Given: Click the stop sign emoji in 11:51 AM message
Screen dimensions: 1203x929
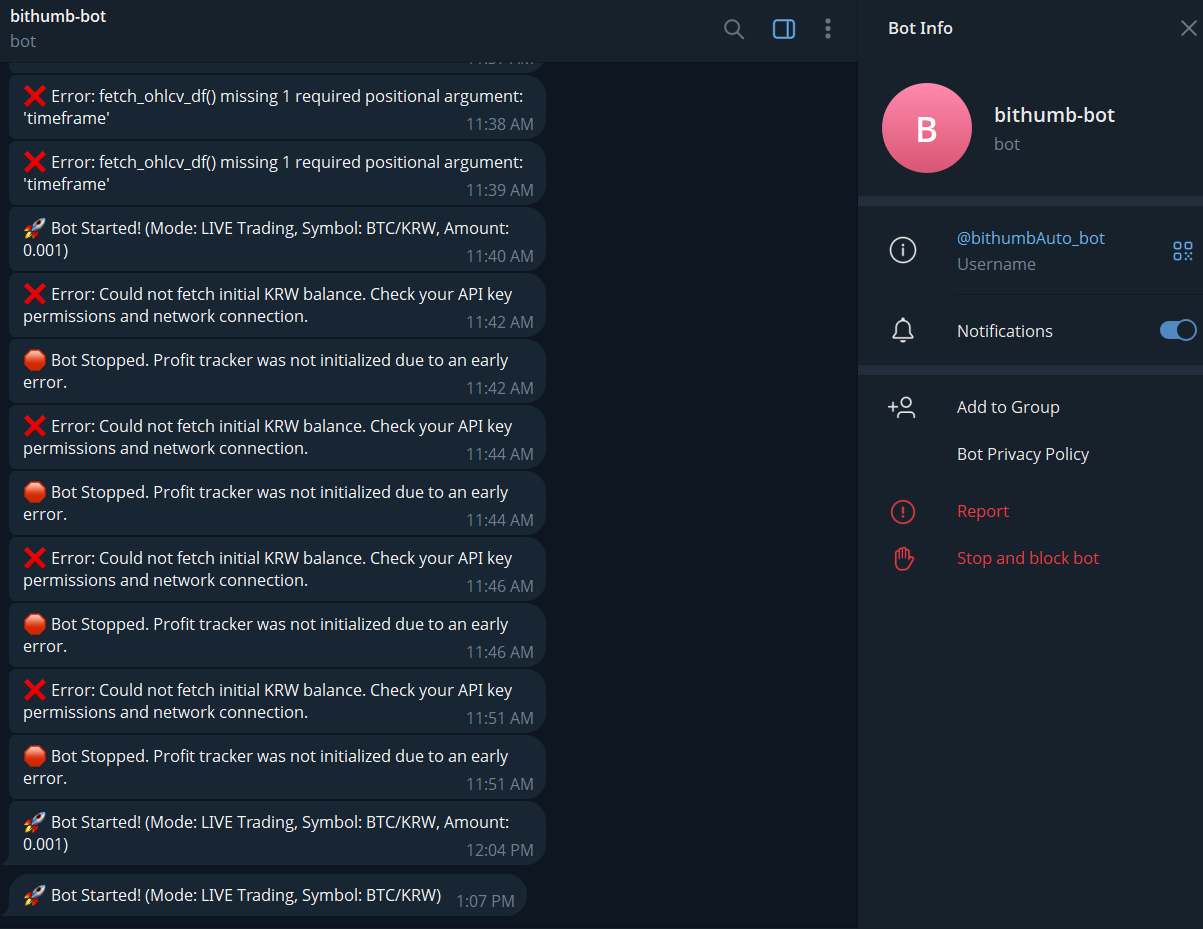Looking at the screenshot, I should (35, 756).
